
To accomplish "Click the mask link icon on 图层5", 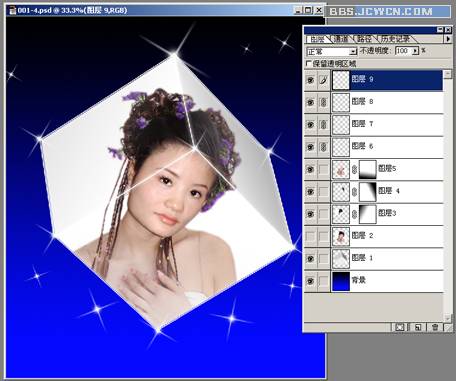I will 354,169.
